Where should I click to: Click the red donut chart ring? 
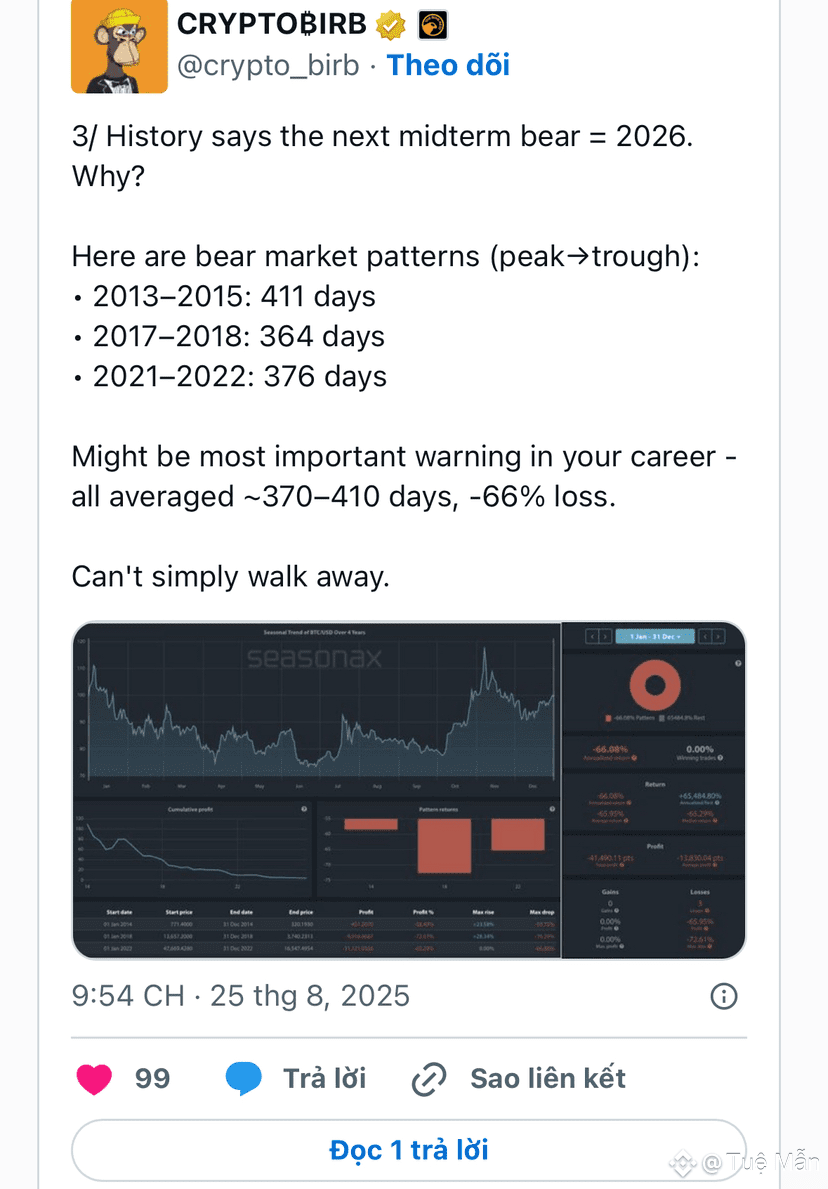pos(655,685)
